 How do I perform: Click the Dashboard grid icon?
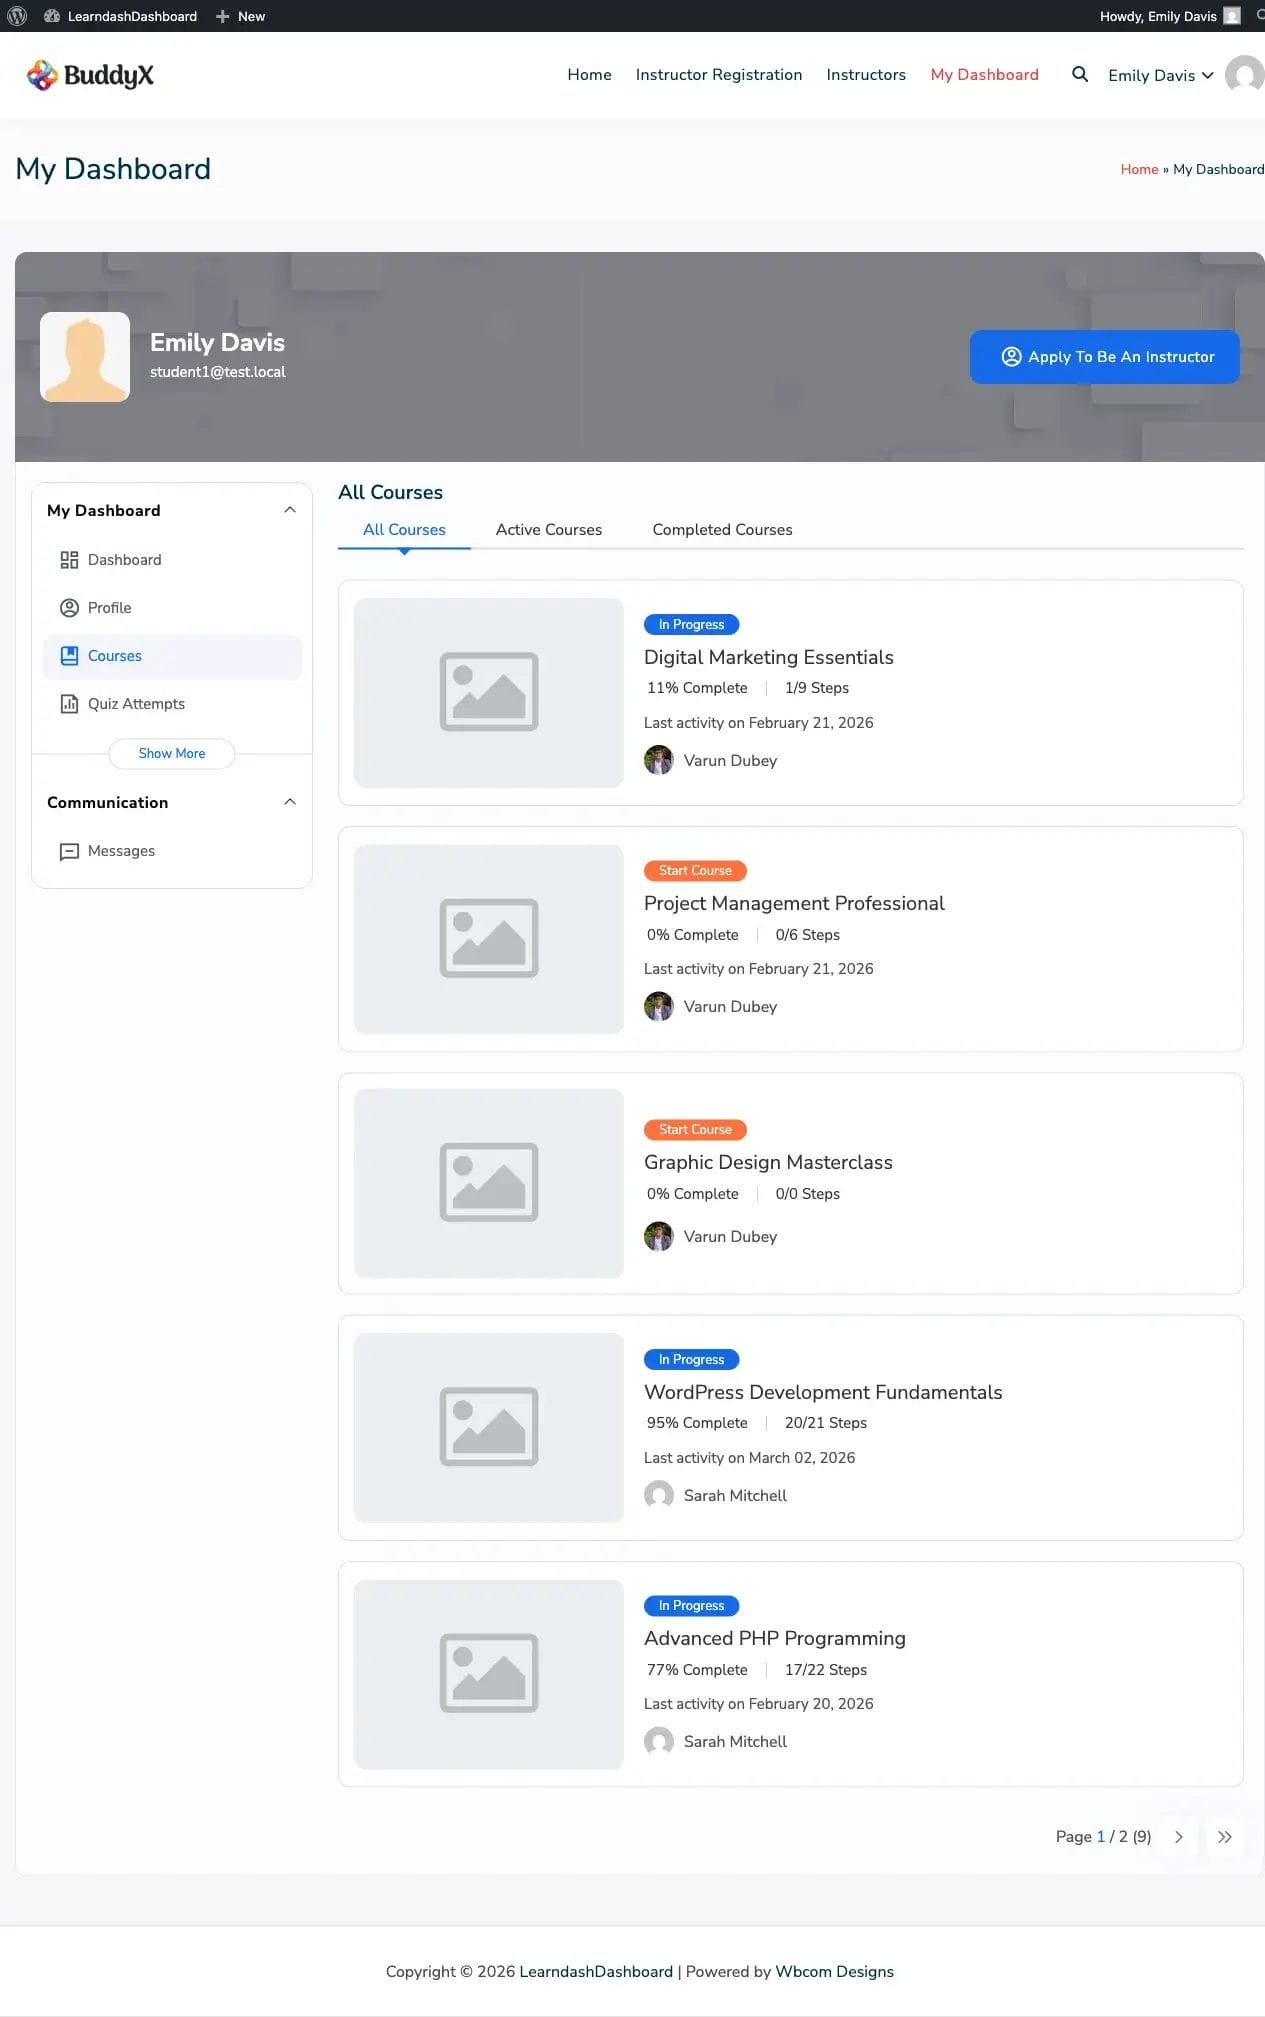[x=69, y=560]
